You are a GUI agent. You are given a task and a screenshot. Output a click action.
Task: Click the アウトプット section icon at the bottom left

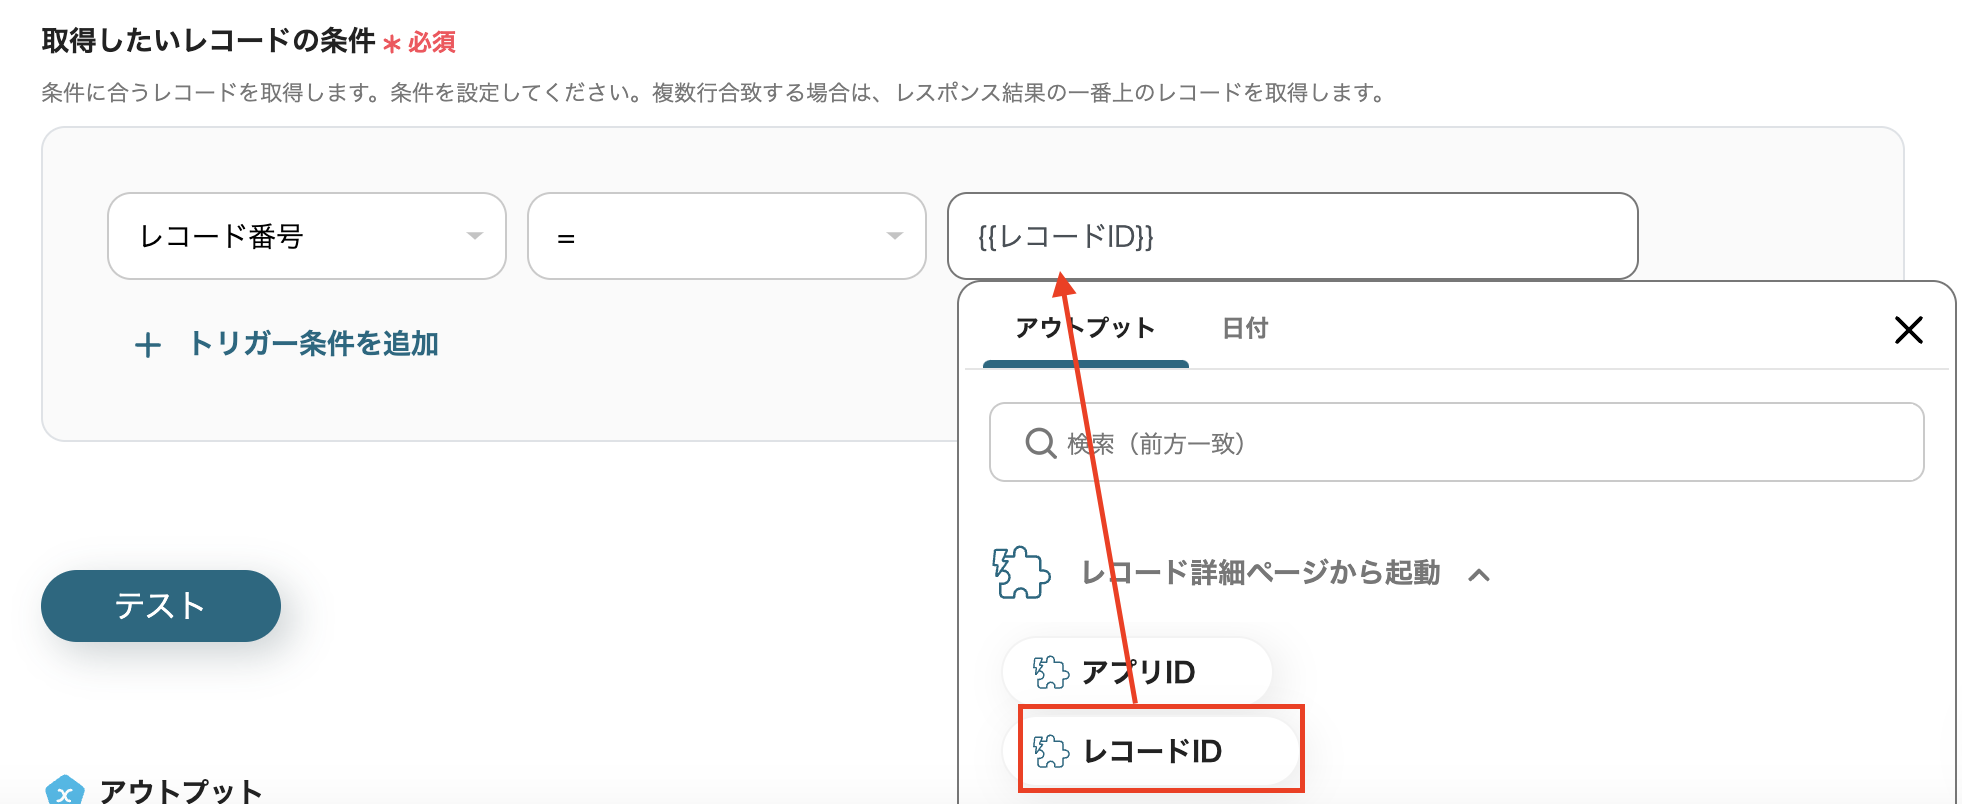coord(64,790)
